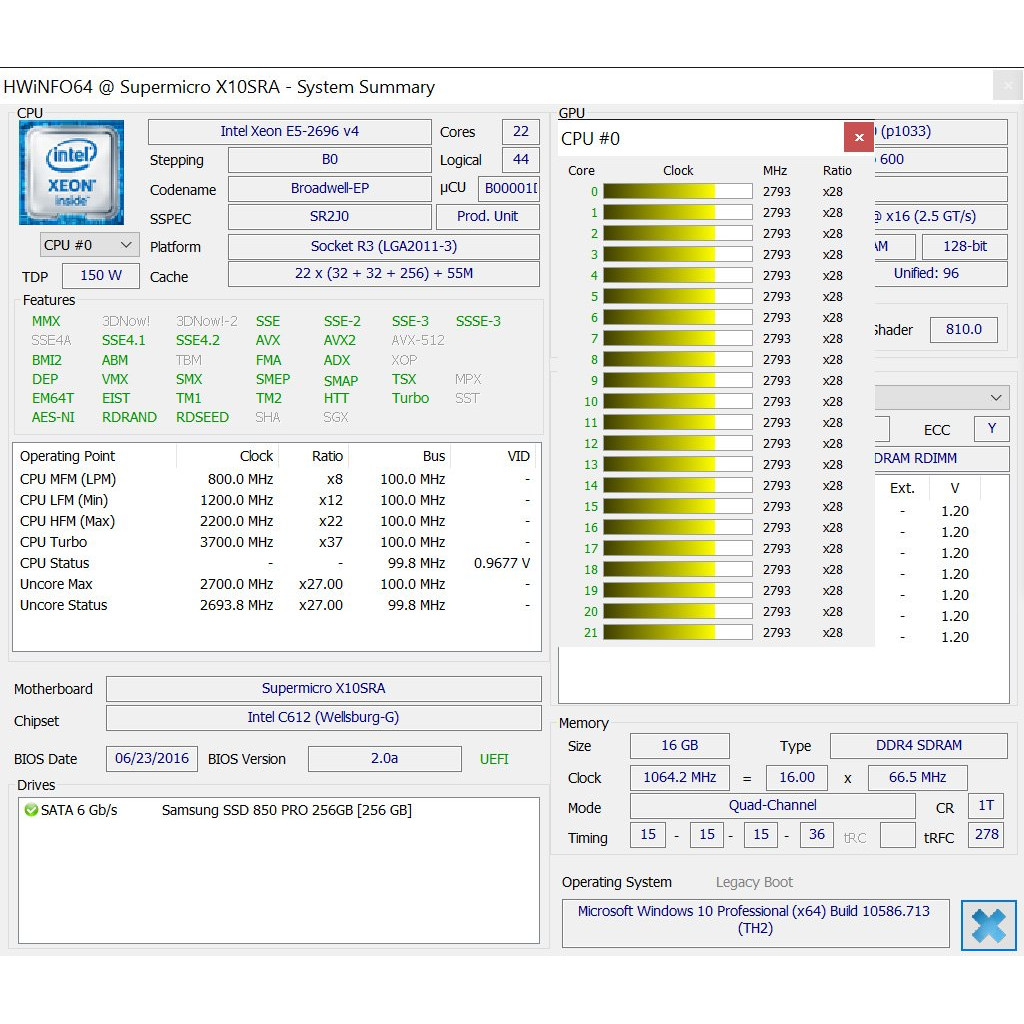Screen dimensions: 1024x1024
Task: Click the MMX feature label
Action: click(x=46, y=321)
